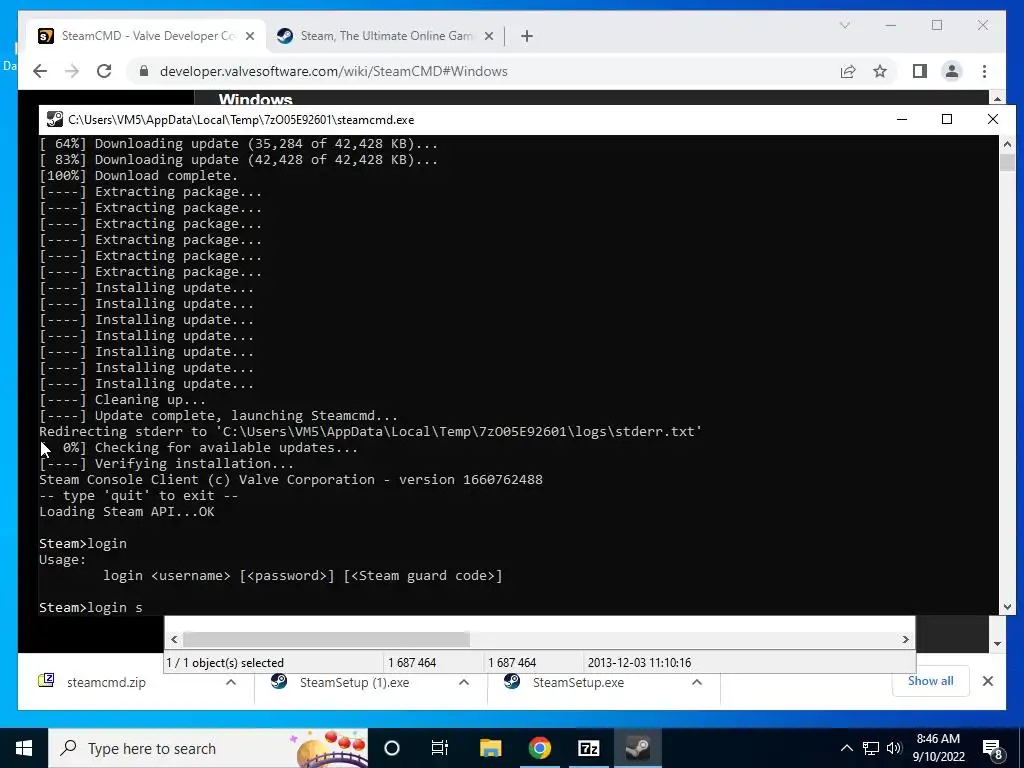Open File Explorer from taskbar

pos(490,748)
